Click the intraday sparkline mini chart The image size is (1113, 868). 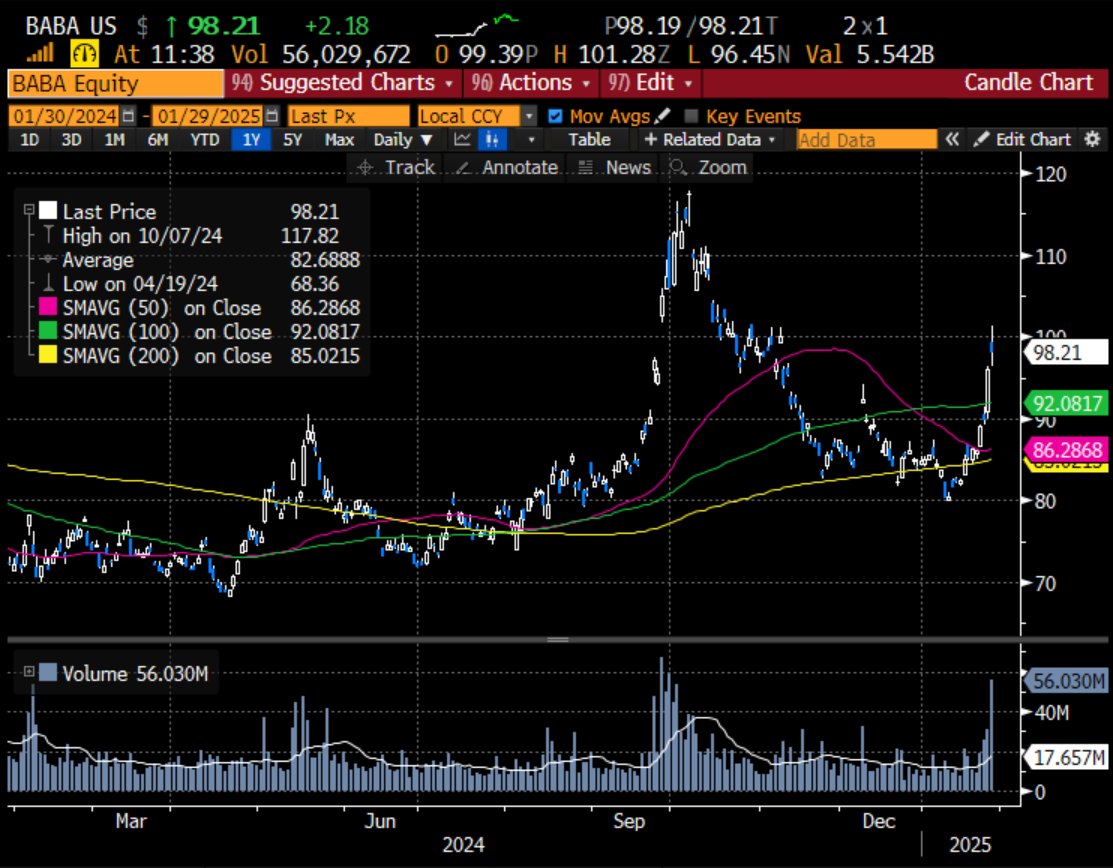coord(476,26)
